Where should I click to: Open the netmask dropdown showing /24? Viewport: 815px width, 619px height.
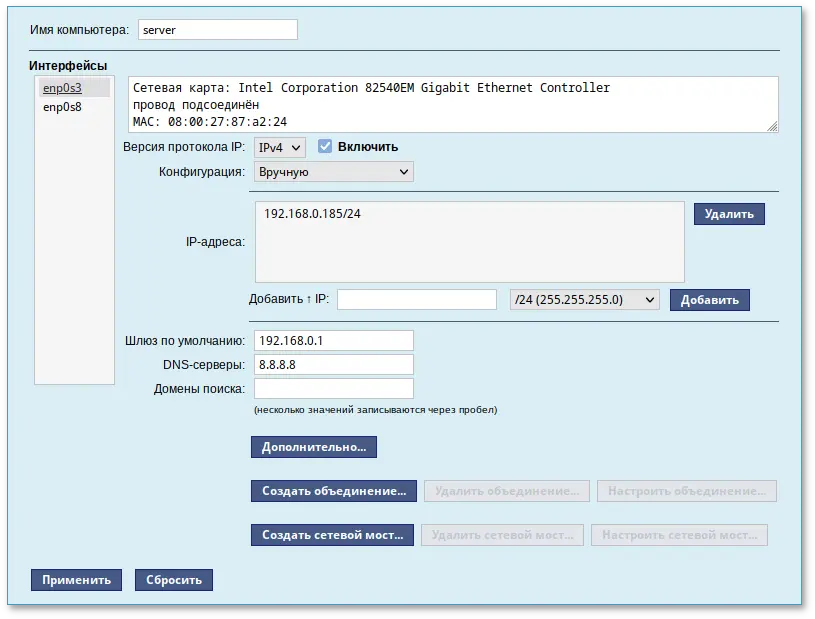tap(585, 299)
